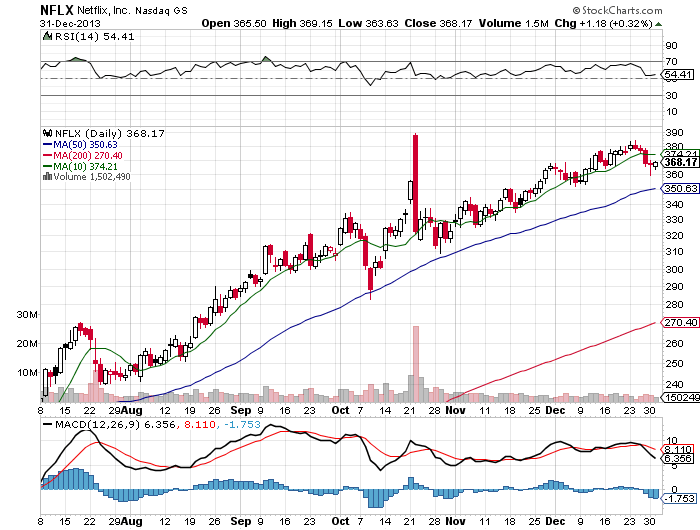Viewport: 700px width, 530px height.
Task: Click the Open 365.50 header value
Action: pos(234,23)
